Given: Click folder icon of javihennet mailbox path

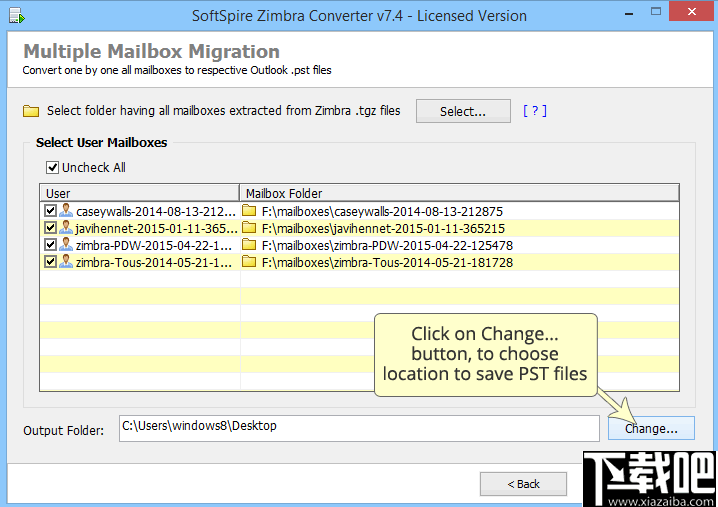Looking at the screenshot, I should click(x=249, y=228).
